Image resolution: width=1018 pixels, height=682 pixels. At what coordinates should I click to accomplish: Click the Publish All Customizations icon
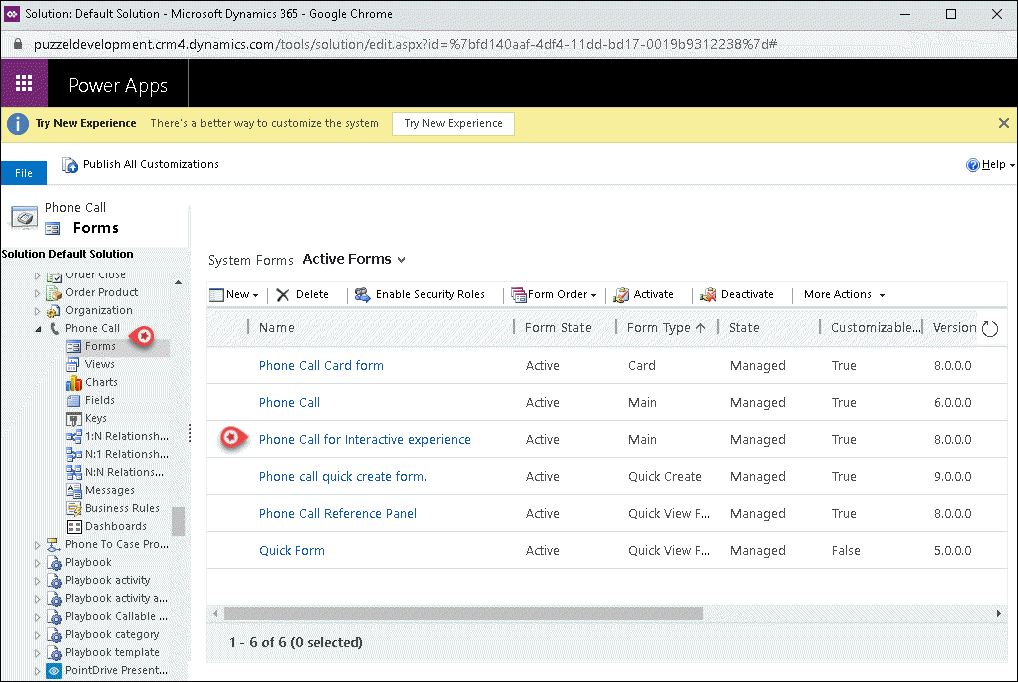70,165
